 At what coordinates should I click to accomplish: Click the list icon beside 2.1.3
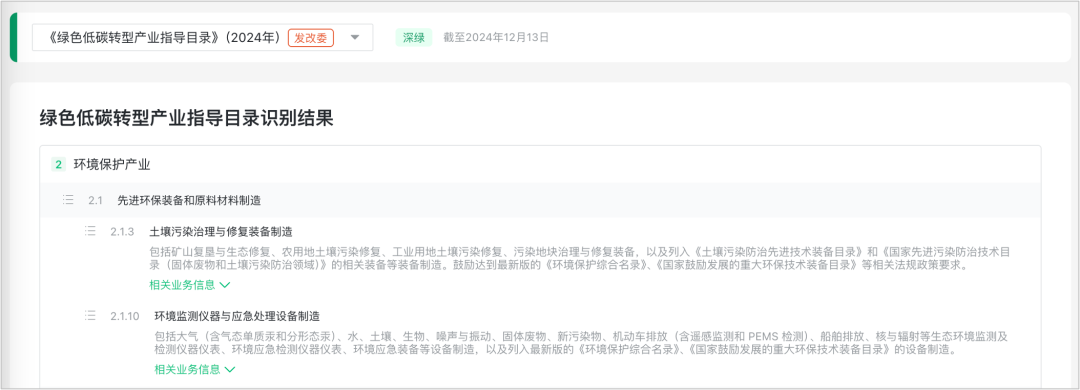tap(90, 231)
